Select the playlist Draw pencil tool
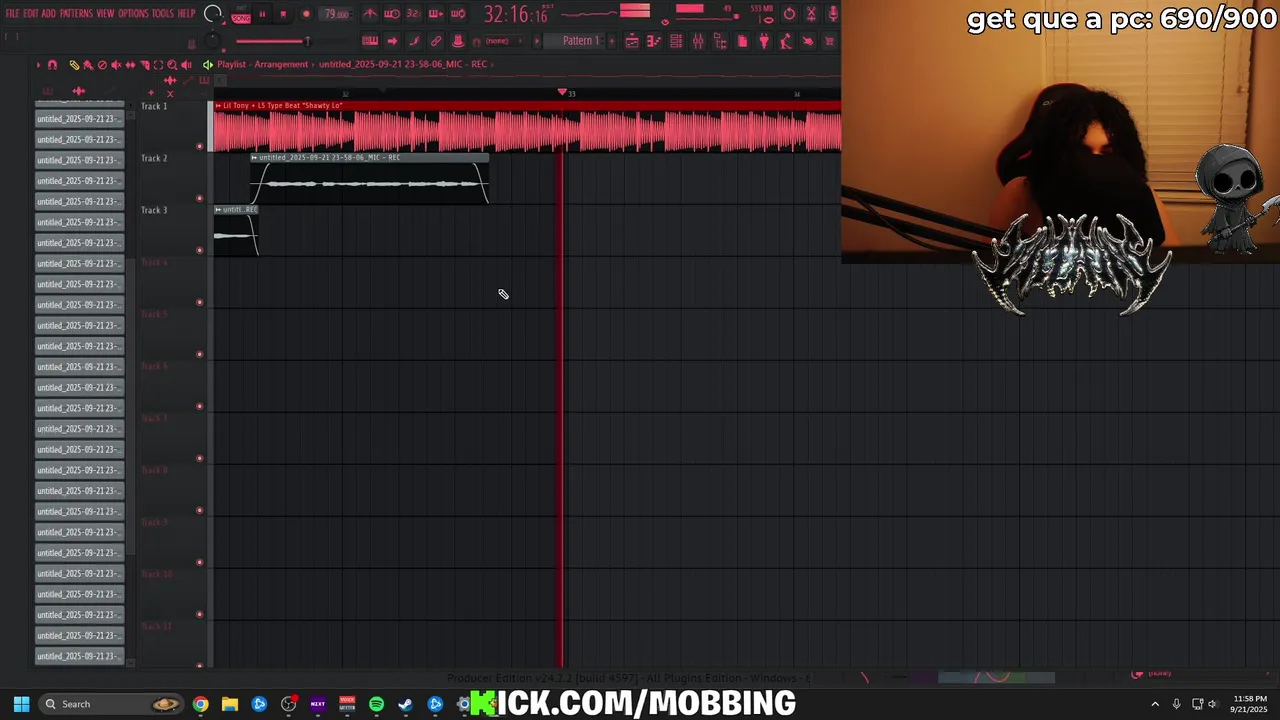1280x720 pixels. click(x=74, y=64)
